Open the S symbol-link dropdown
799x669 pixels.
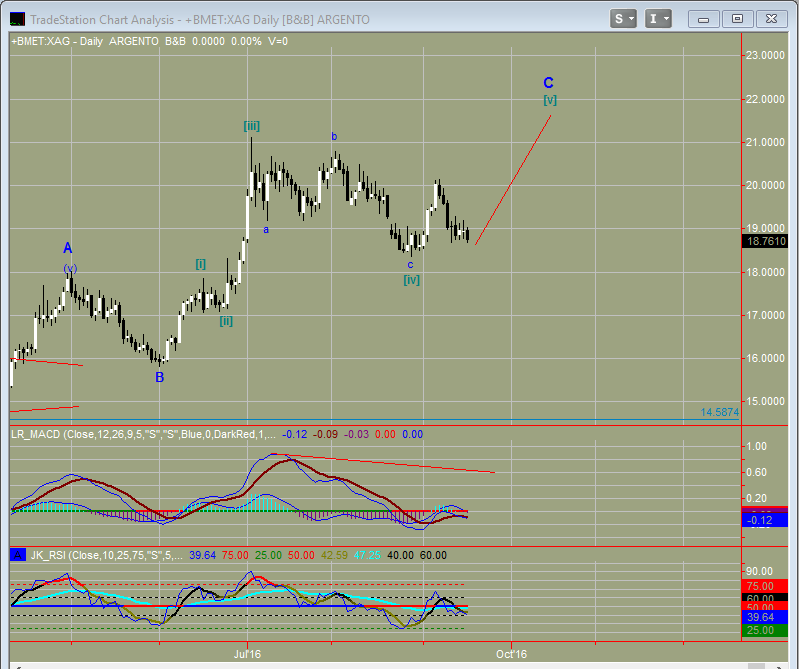[x=623, y=19]
